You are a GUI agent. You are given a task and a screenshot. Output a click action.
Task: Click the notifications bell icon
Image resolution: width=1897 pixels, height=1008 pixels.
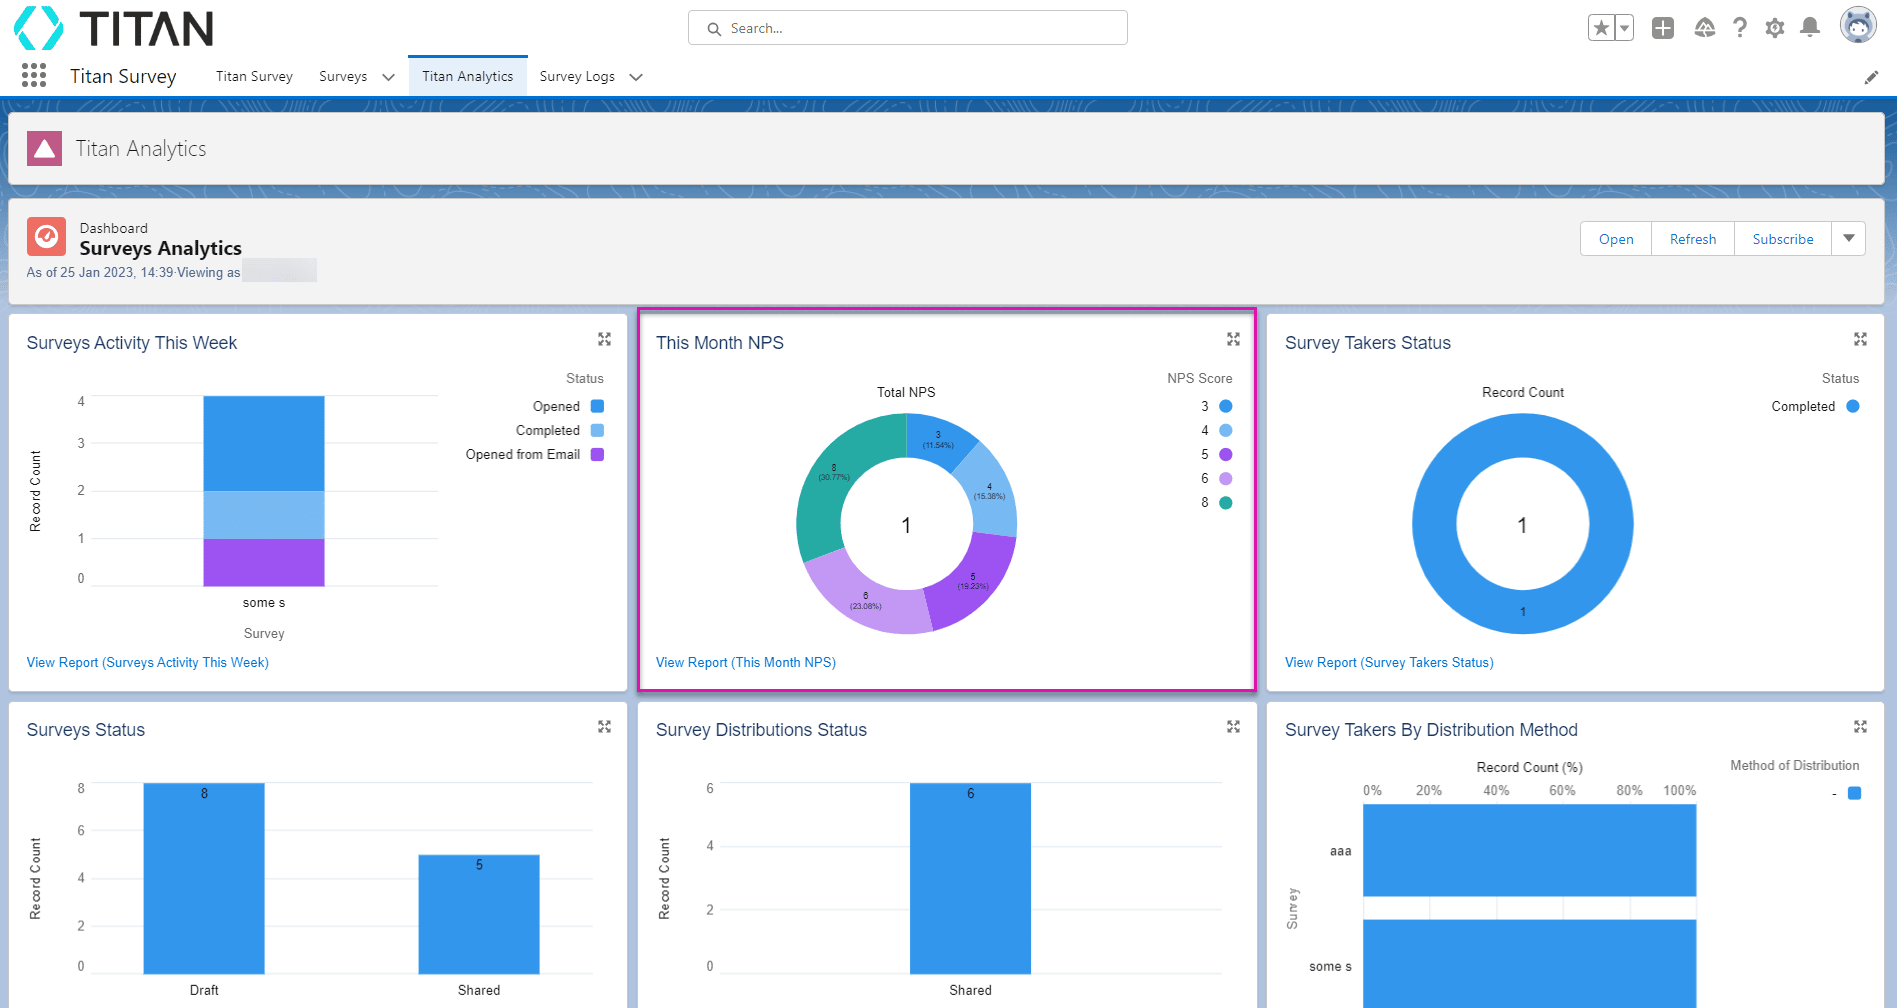coord(1809,28)
